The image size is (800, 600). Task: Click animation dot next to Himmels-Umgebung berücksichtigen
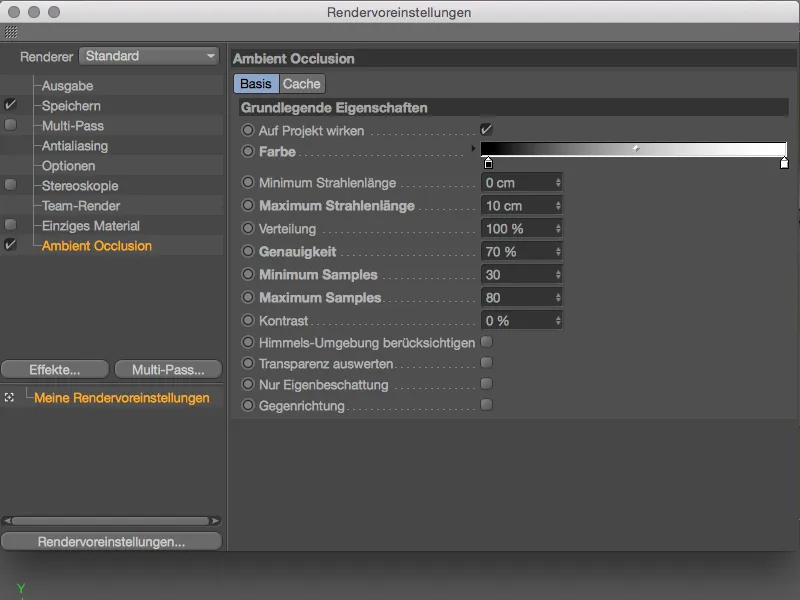click(x=247, y=342)
